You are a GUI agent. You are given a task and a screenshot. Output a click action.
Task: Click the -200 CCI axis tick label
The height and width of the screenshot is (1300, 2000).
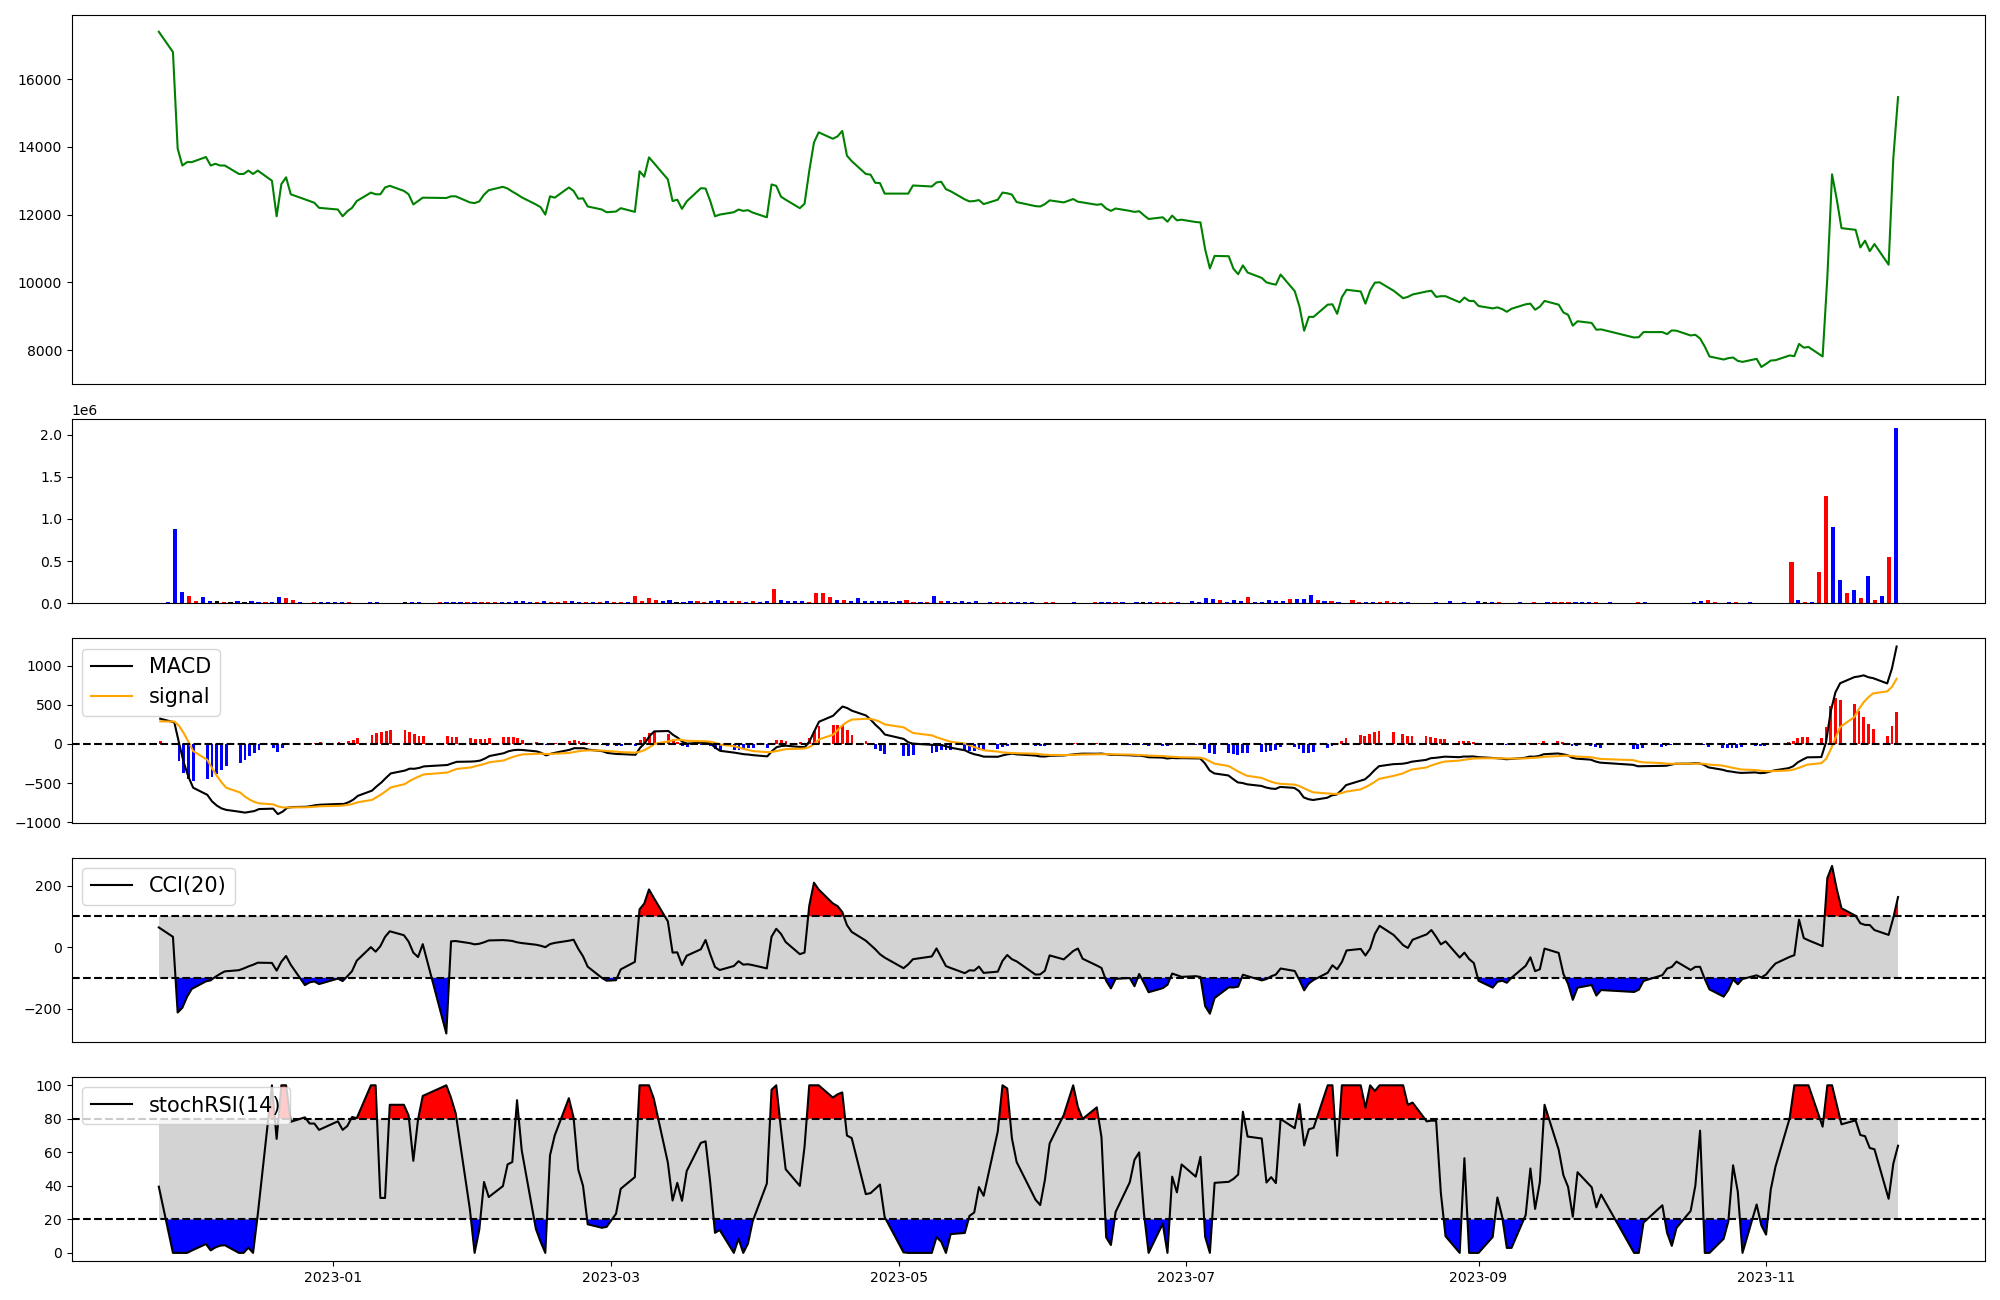click(44, 1010)
